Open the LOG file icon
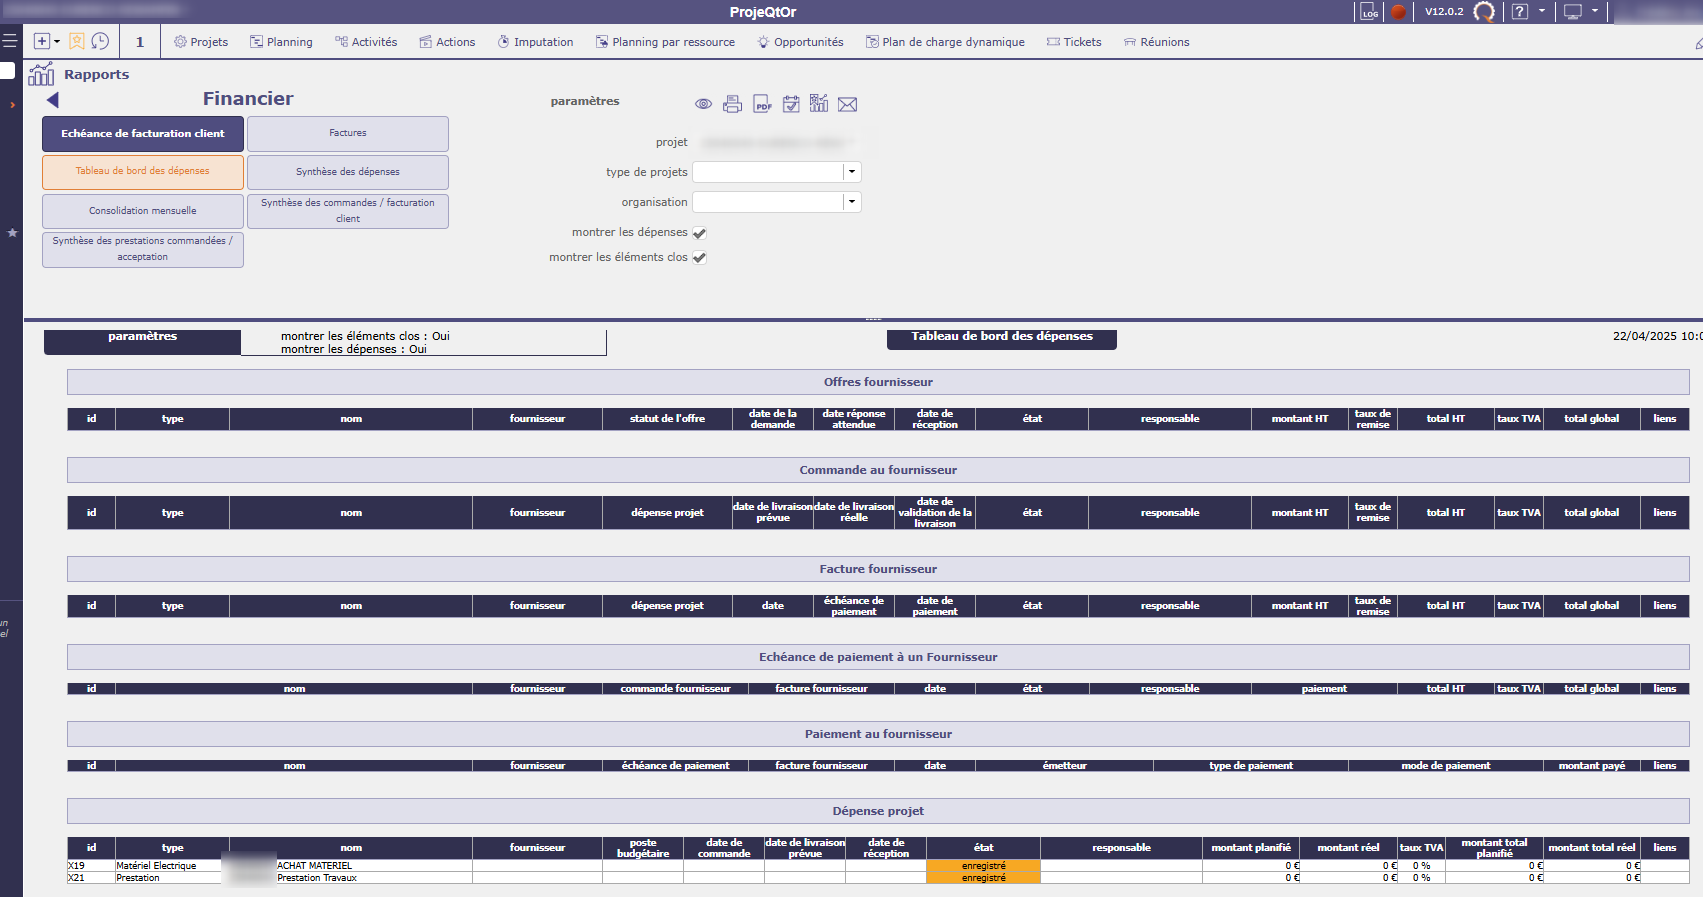This screenshot has height=897, width=1703. (1369, 12)
